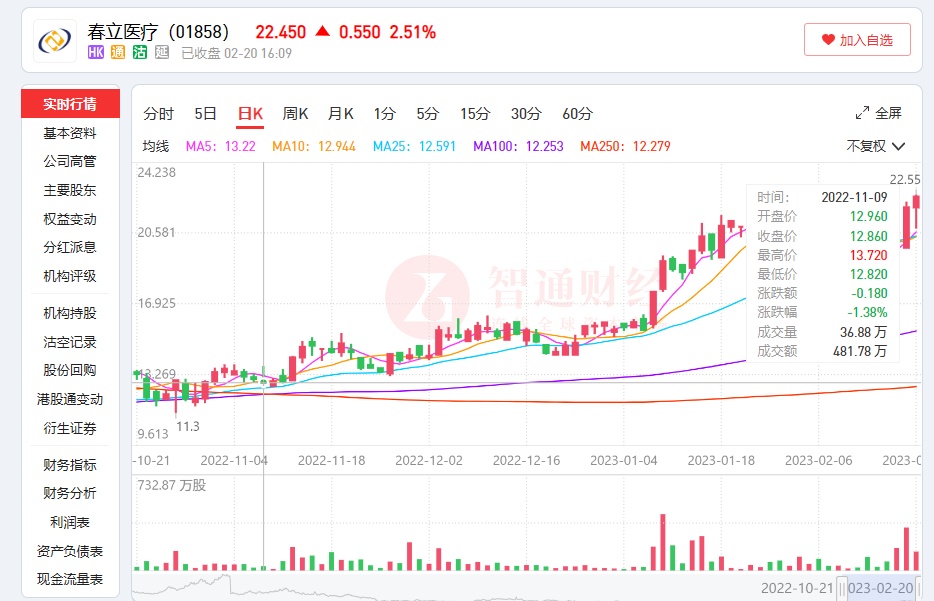
Task: Click the green 沽 badge icon
Action: pos(140,52)
